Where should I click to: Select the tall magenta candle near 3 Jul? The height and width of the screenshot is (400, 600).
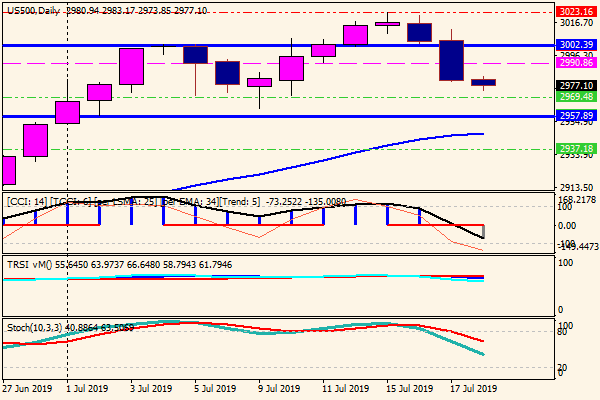132,66
